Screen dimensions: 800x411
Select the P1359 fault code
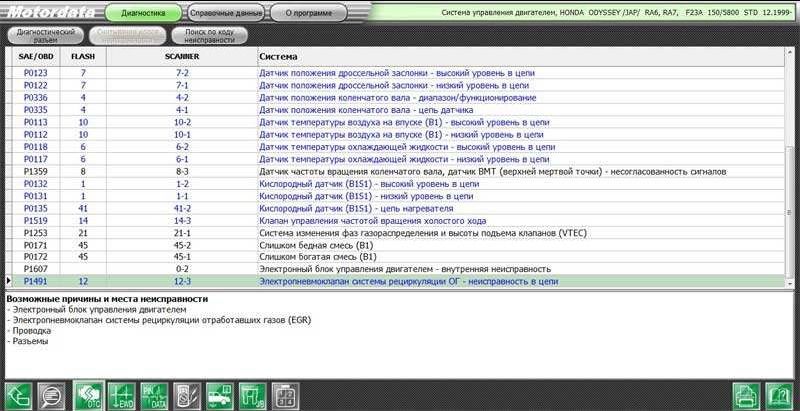coord(36,171)
